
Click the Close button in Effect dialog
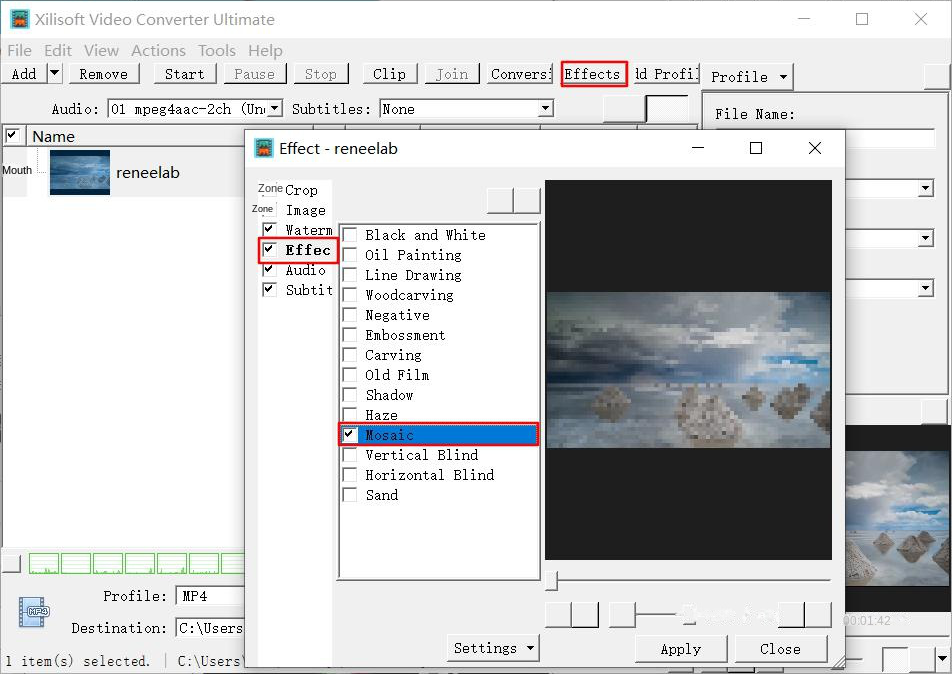(780, 649)
